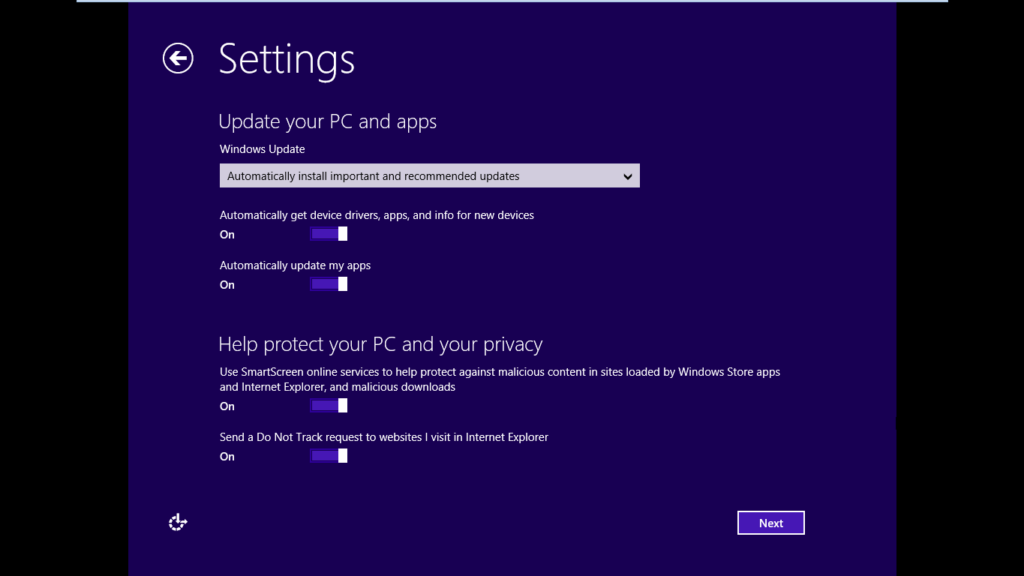Click the Do Not Track request description text

[384, 437]
